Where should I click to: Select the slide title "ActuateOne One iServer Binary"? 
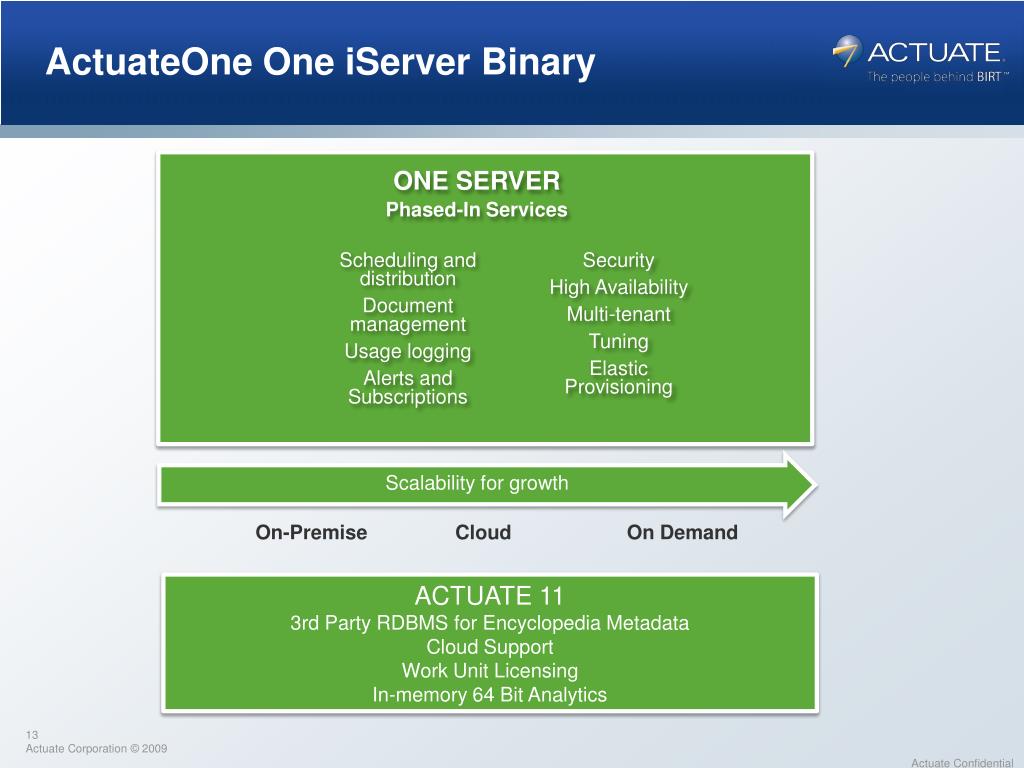(320, 62)
